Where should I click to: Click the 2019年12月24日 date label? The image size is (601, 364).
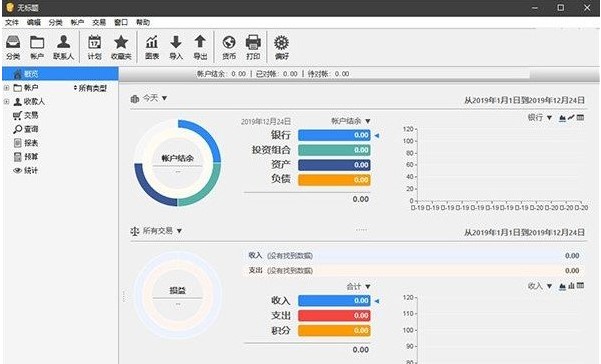(266, 121)
